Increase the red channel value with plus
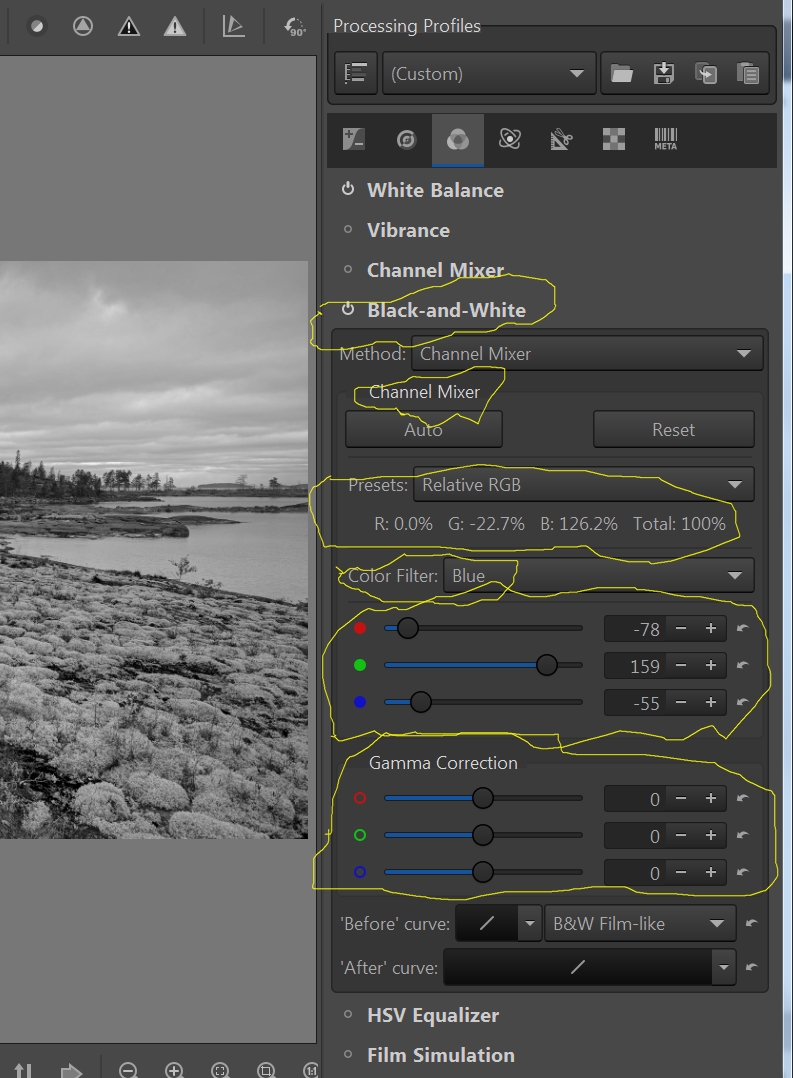Viewport: 793px width, 1078px height. (711, 629)
